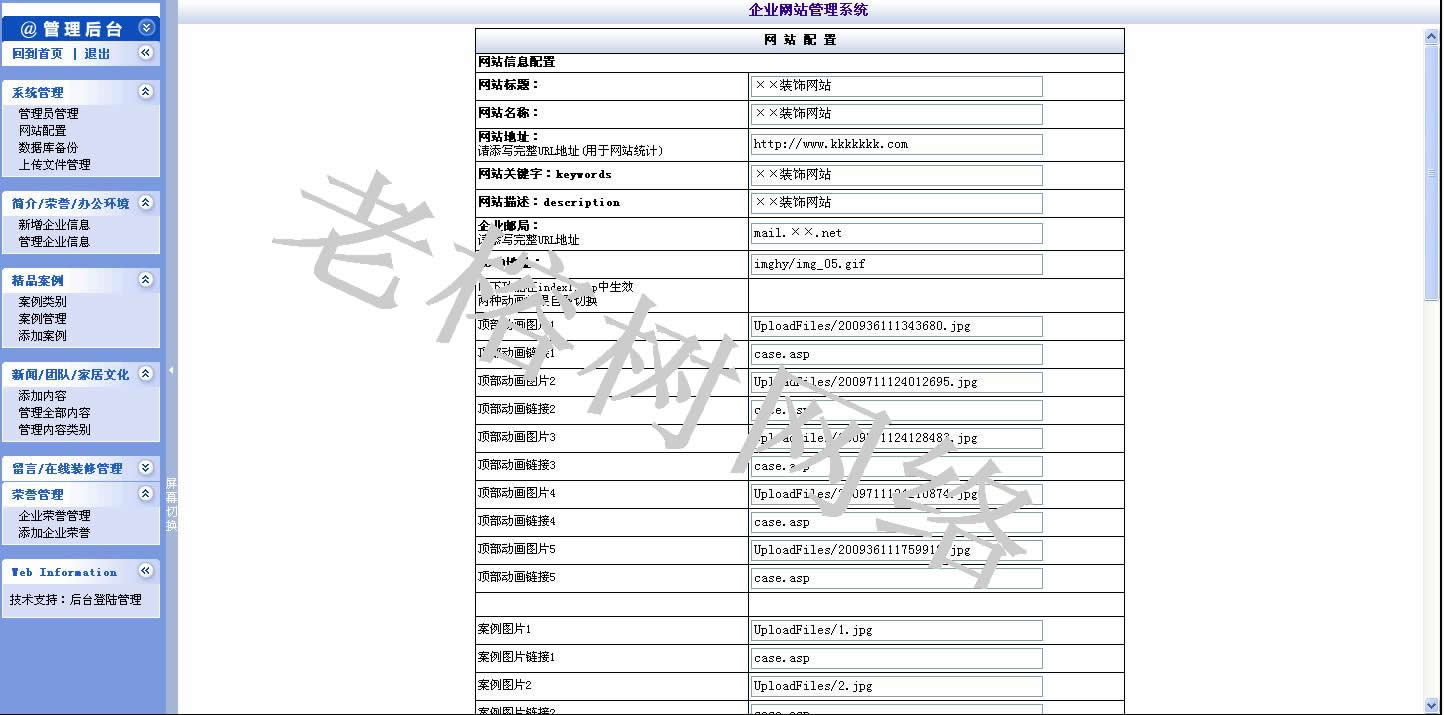Open 案例管理 page
Image resolution: width=1444 pixels, height=715 pixels.
pos(42,319)
